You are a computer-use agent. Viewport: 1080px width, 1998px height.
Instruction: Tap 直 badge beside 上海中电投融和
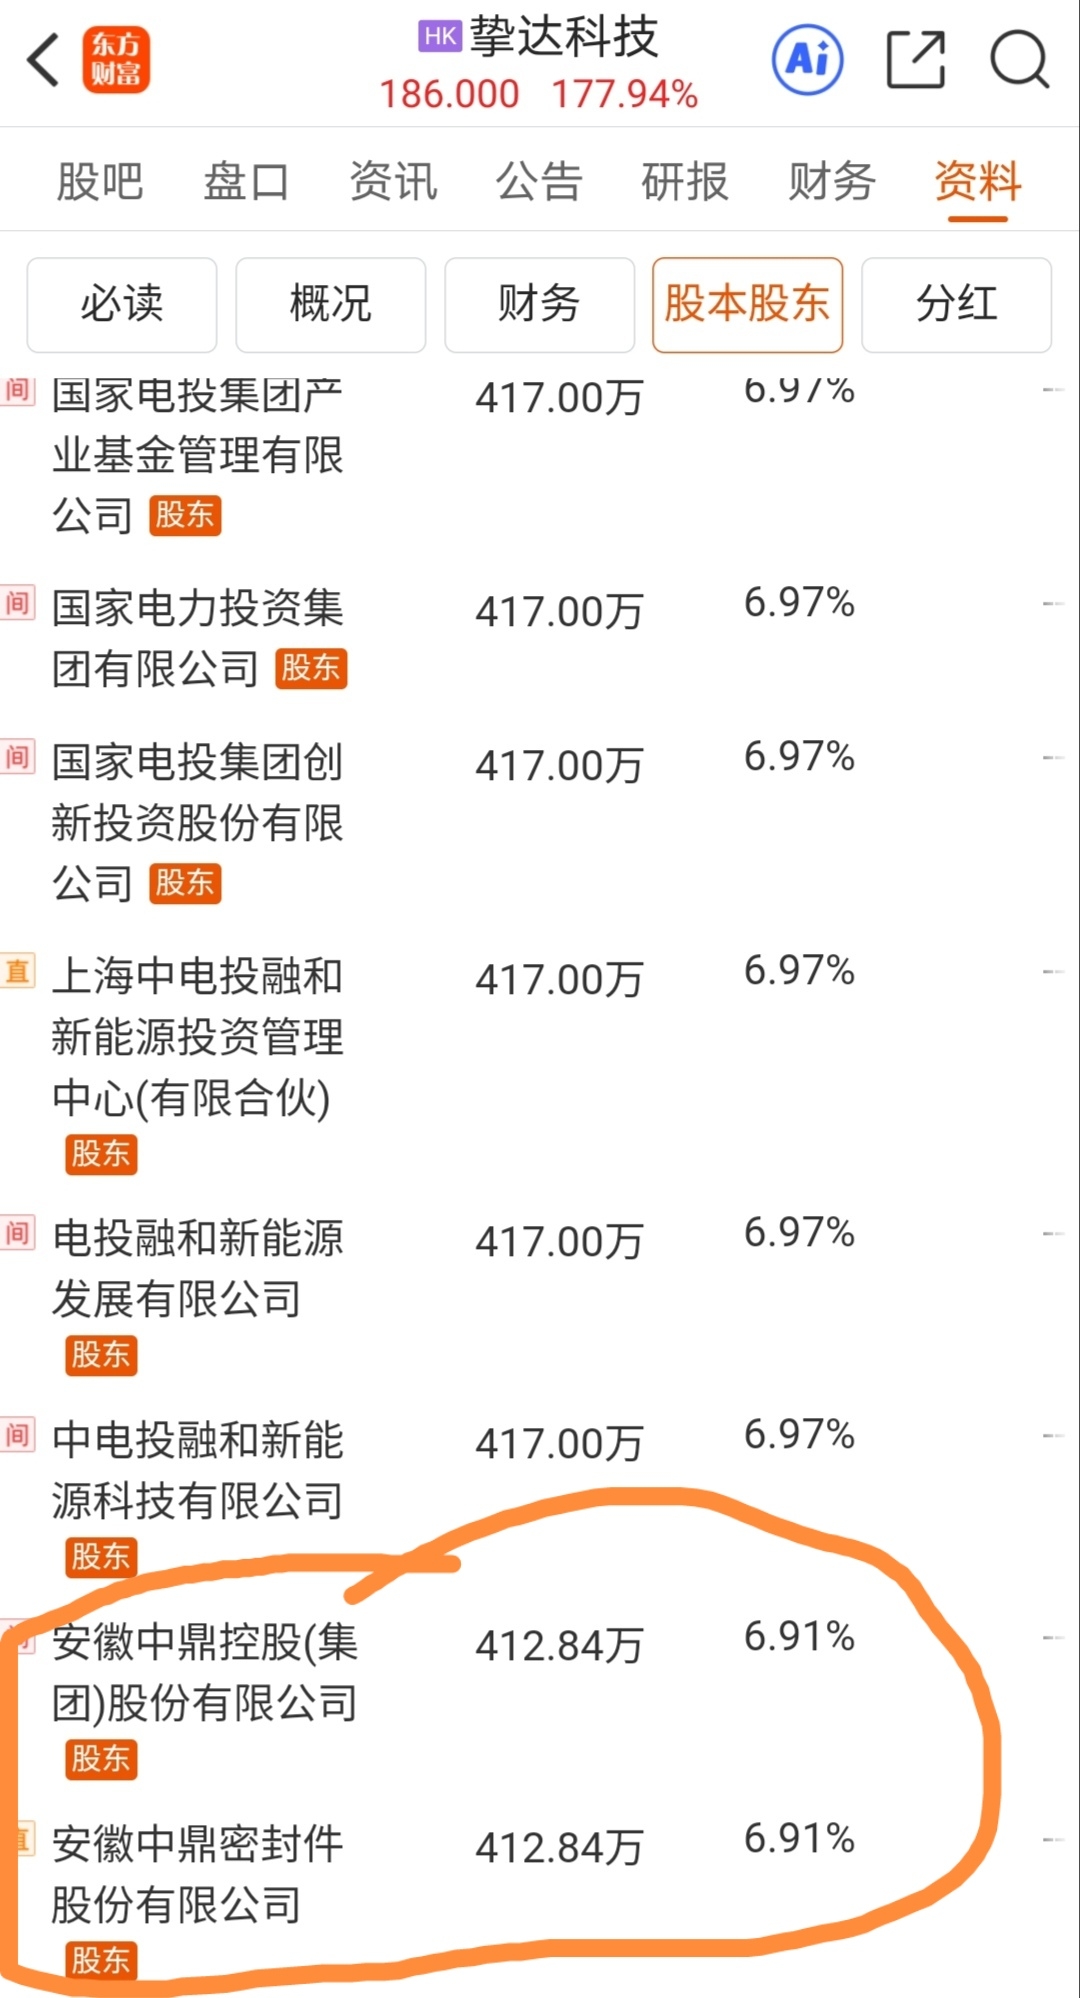click(18, 971)
